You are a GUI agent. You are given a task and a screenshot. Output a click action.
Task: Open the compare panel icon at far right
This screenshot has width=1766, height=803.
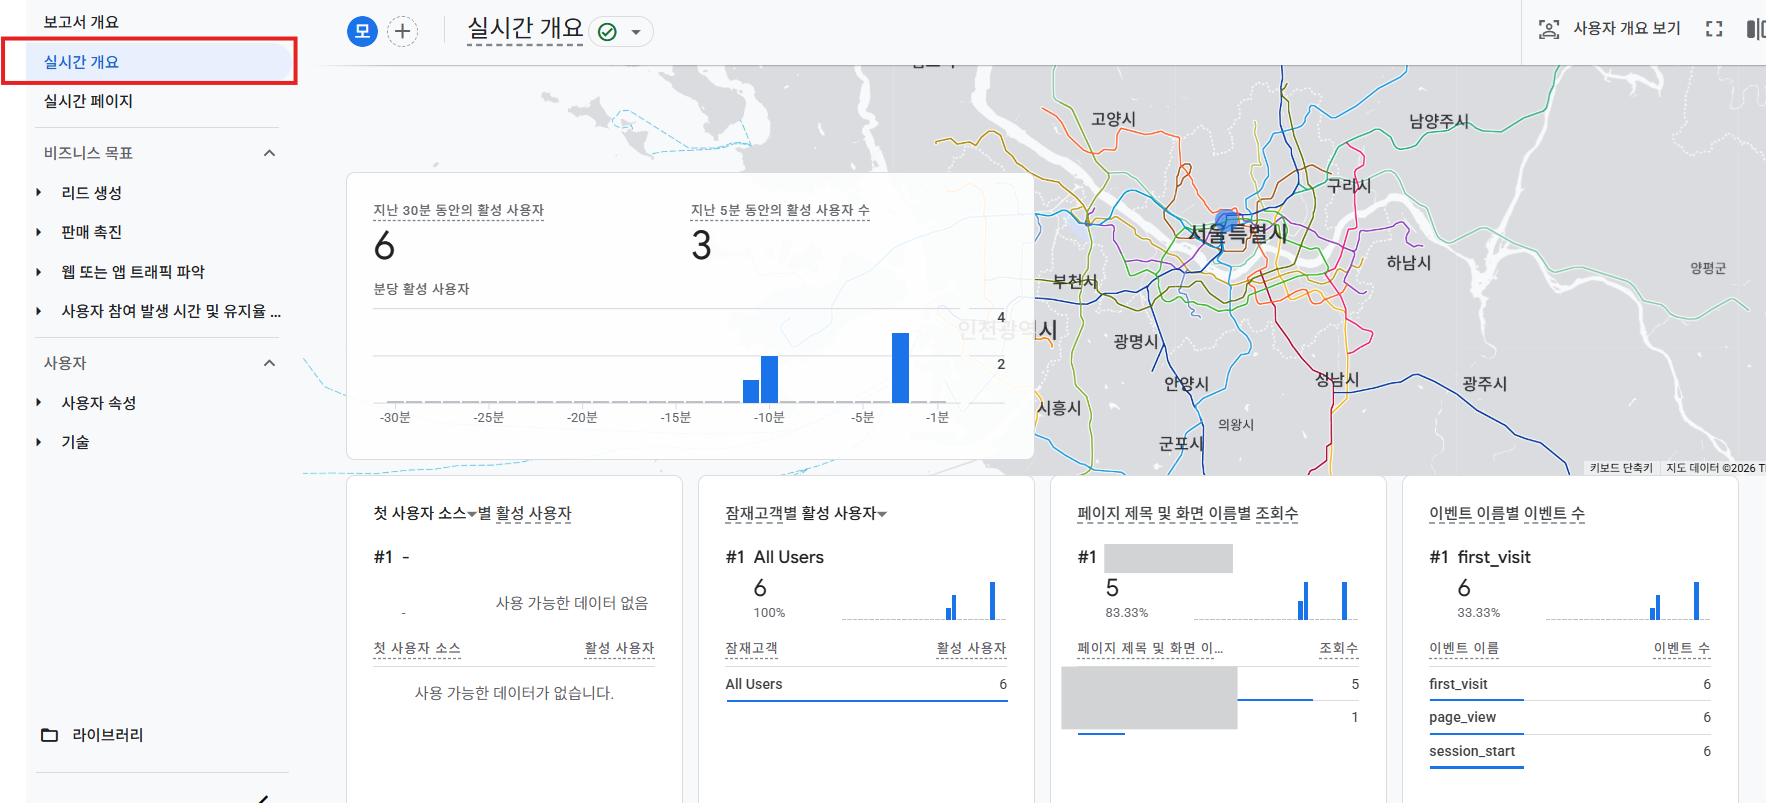(1755, 29)
